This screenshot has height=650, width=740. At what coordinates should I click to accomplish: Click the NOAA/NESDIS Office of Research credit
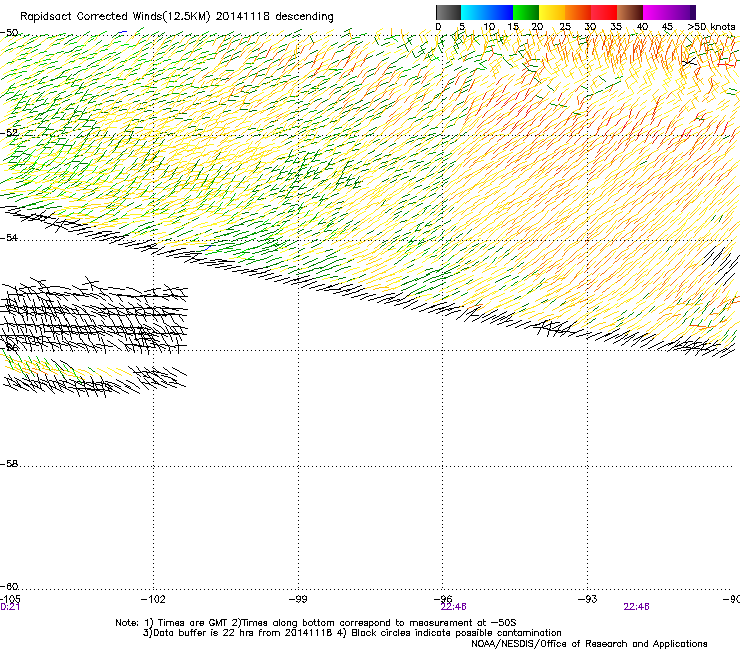coord(589,644)
